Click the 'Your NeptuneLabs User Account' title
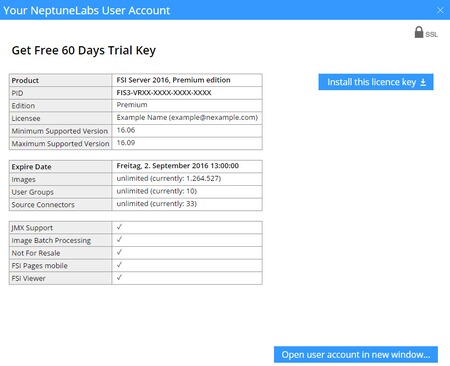 point(87,10)
